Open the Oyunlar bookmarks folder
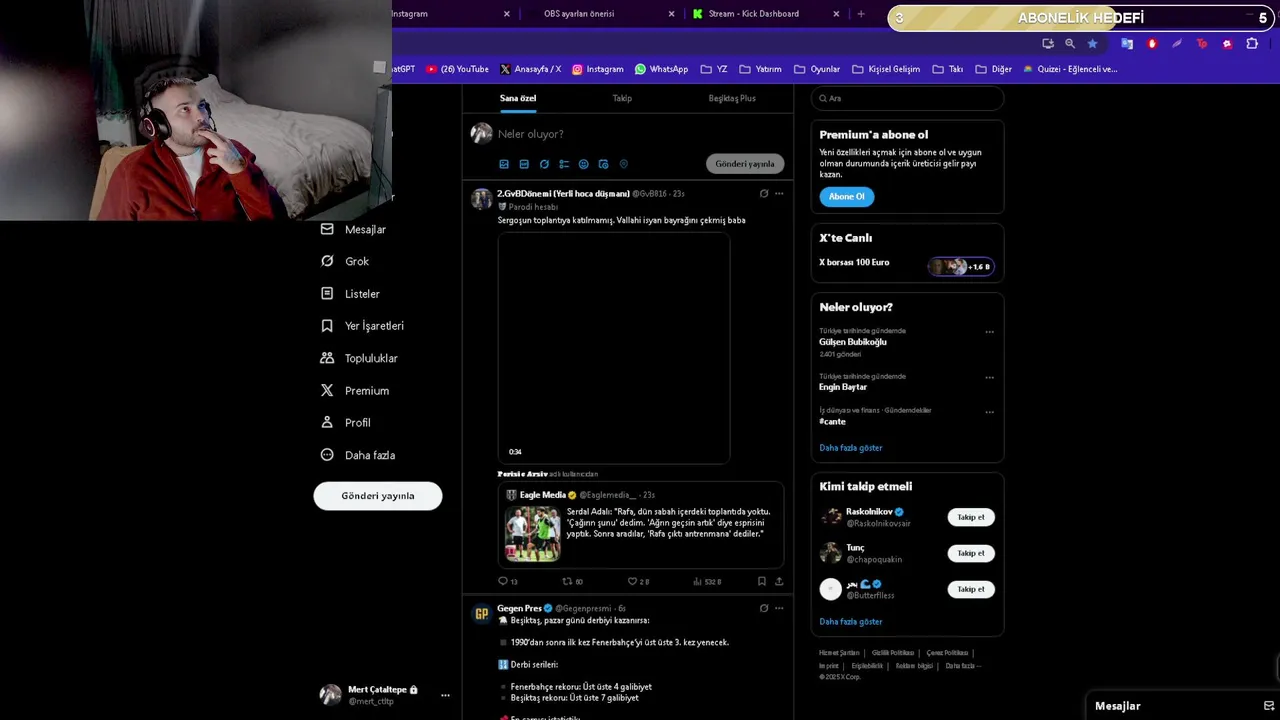The image size is (1280, 720). point(817,69)
